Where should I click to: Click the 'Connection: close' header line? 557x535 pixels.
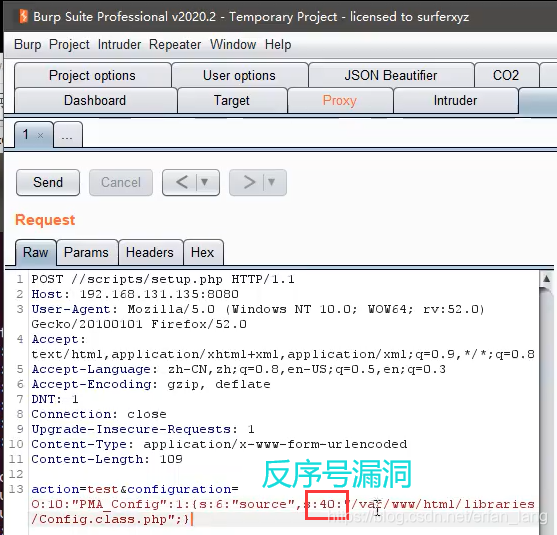[x=99, y=414]
